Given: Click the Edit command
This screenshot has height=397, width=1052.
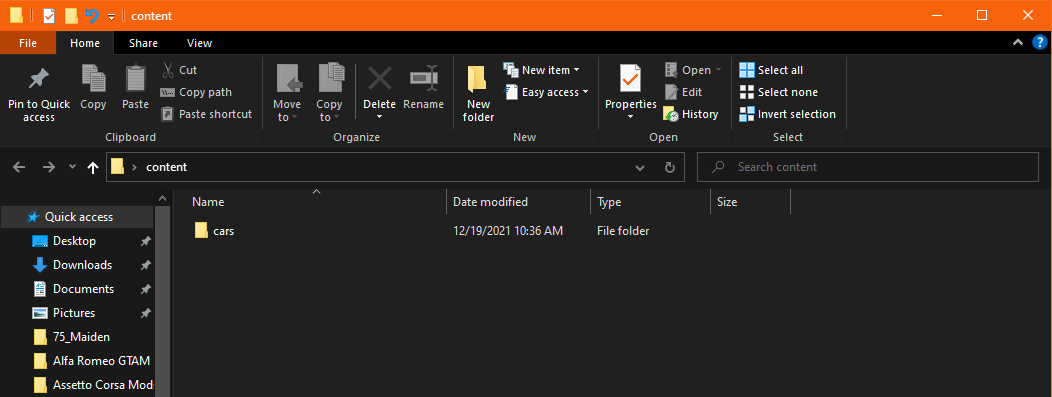Looking at the screenshot, I should click(x=683, y=92).
